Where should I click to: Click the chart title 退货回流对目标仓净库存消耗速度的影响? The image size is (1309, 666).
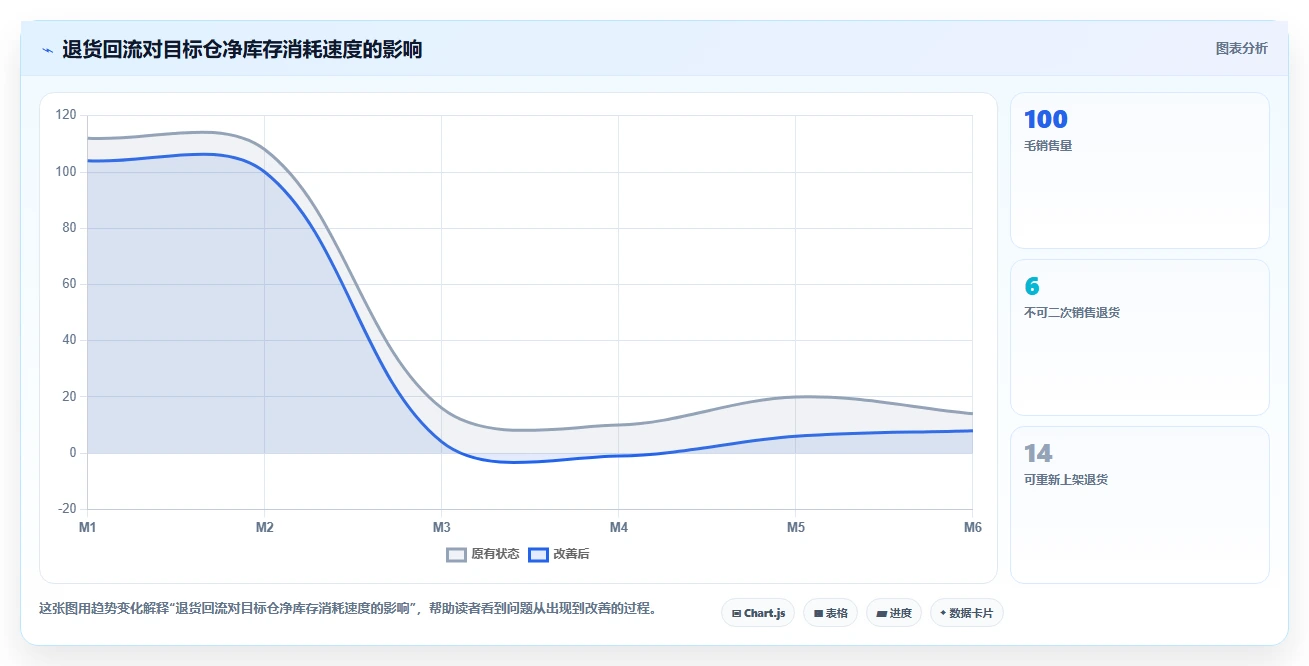point(242,49)
